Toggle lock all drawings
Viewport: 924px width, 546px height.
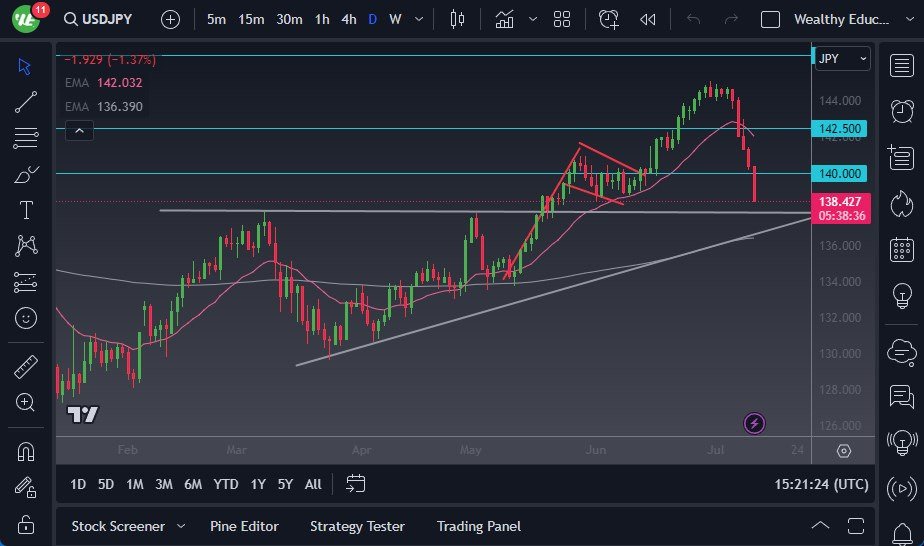coord(26,524)
